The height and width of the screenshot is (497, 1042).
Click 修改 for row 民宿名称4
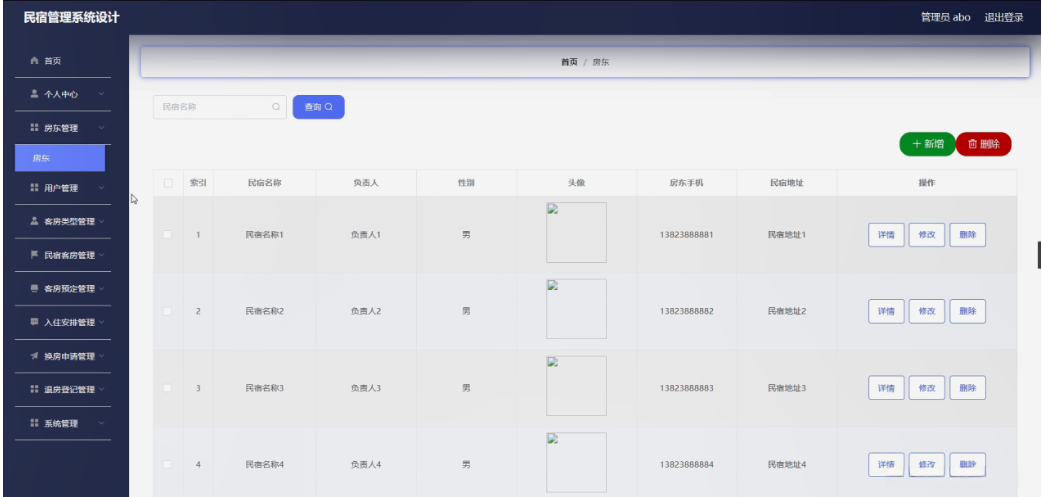[x=926, y=464]
